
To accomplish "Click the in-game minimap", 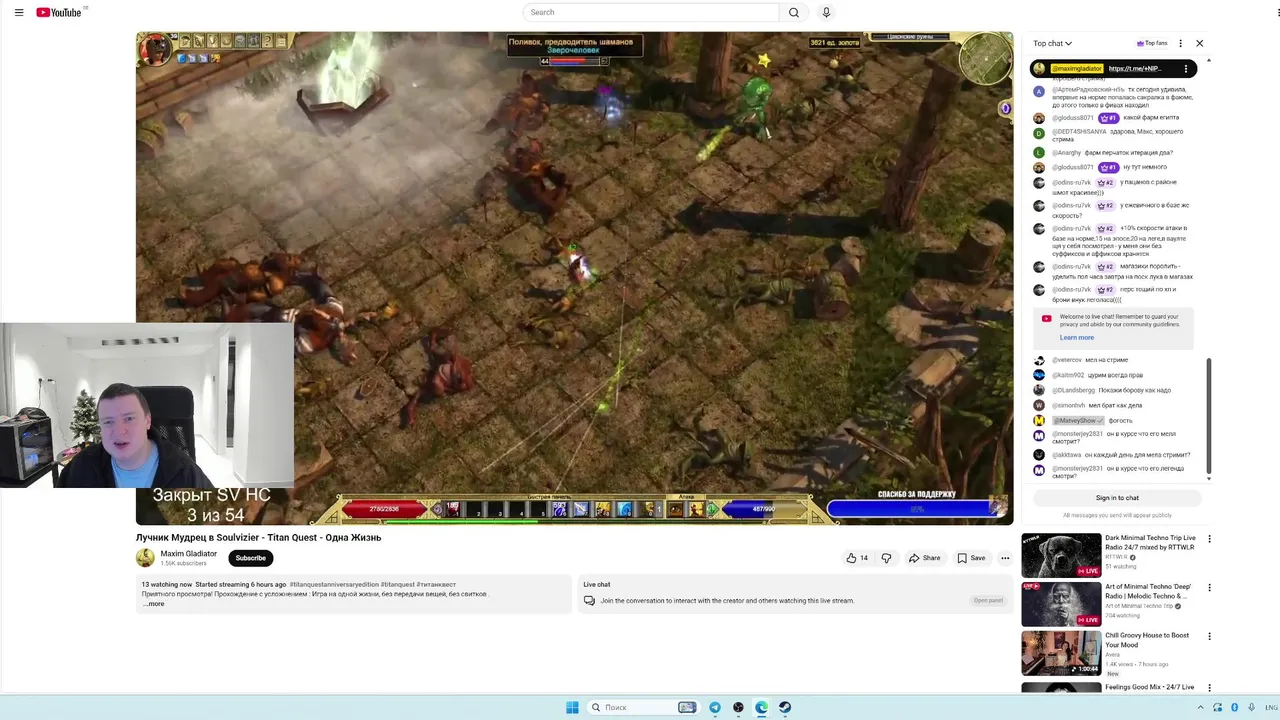I will pos(985,59).
